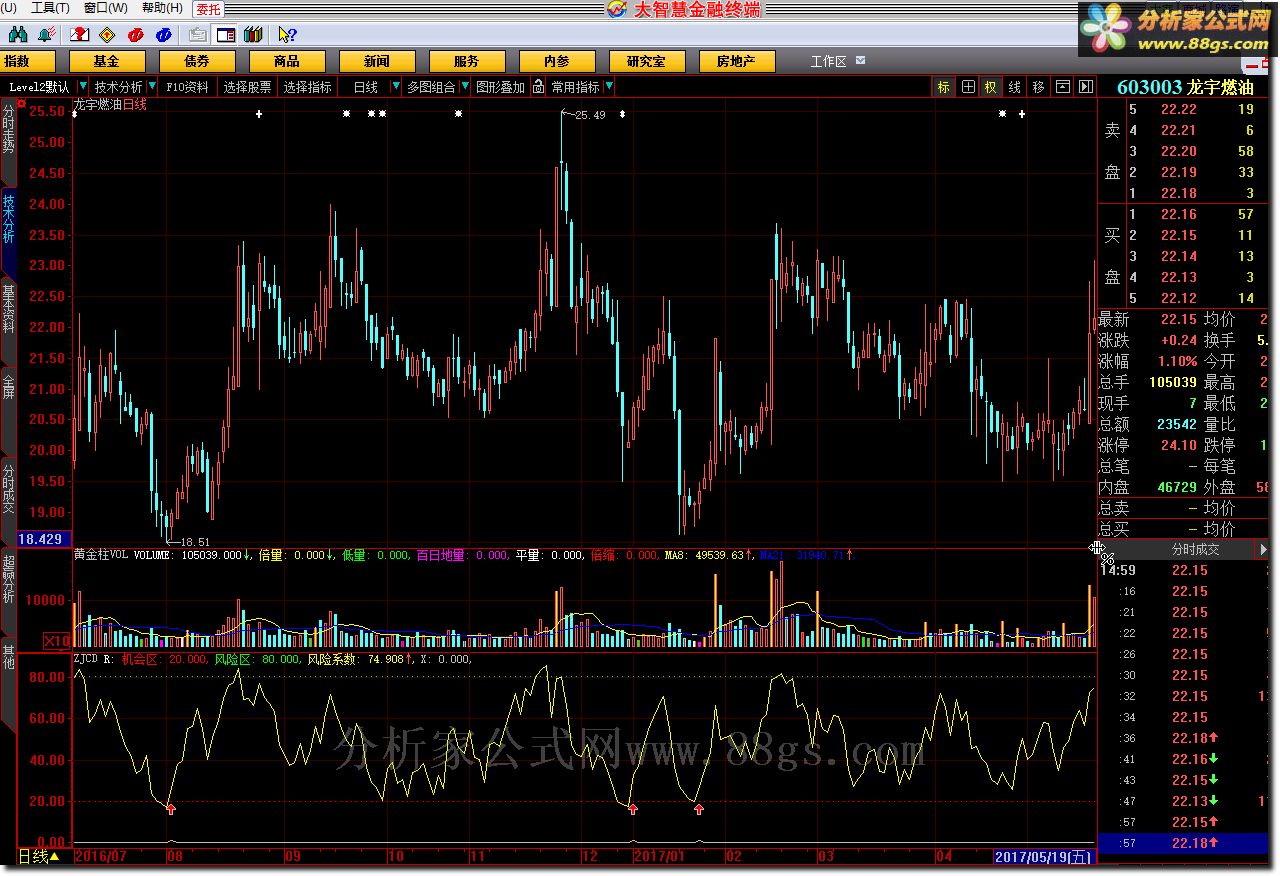
Task: Expand the 技术分析 dropdown arrow in toolbar
Action: (152, 87)
